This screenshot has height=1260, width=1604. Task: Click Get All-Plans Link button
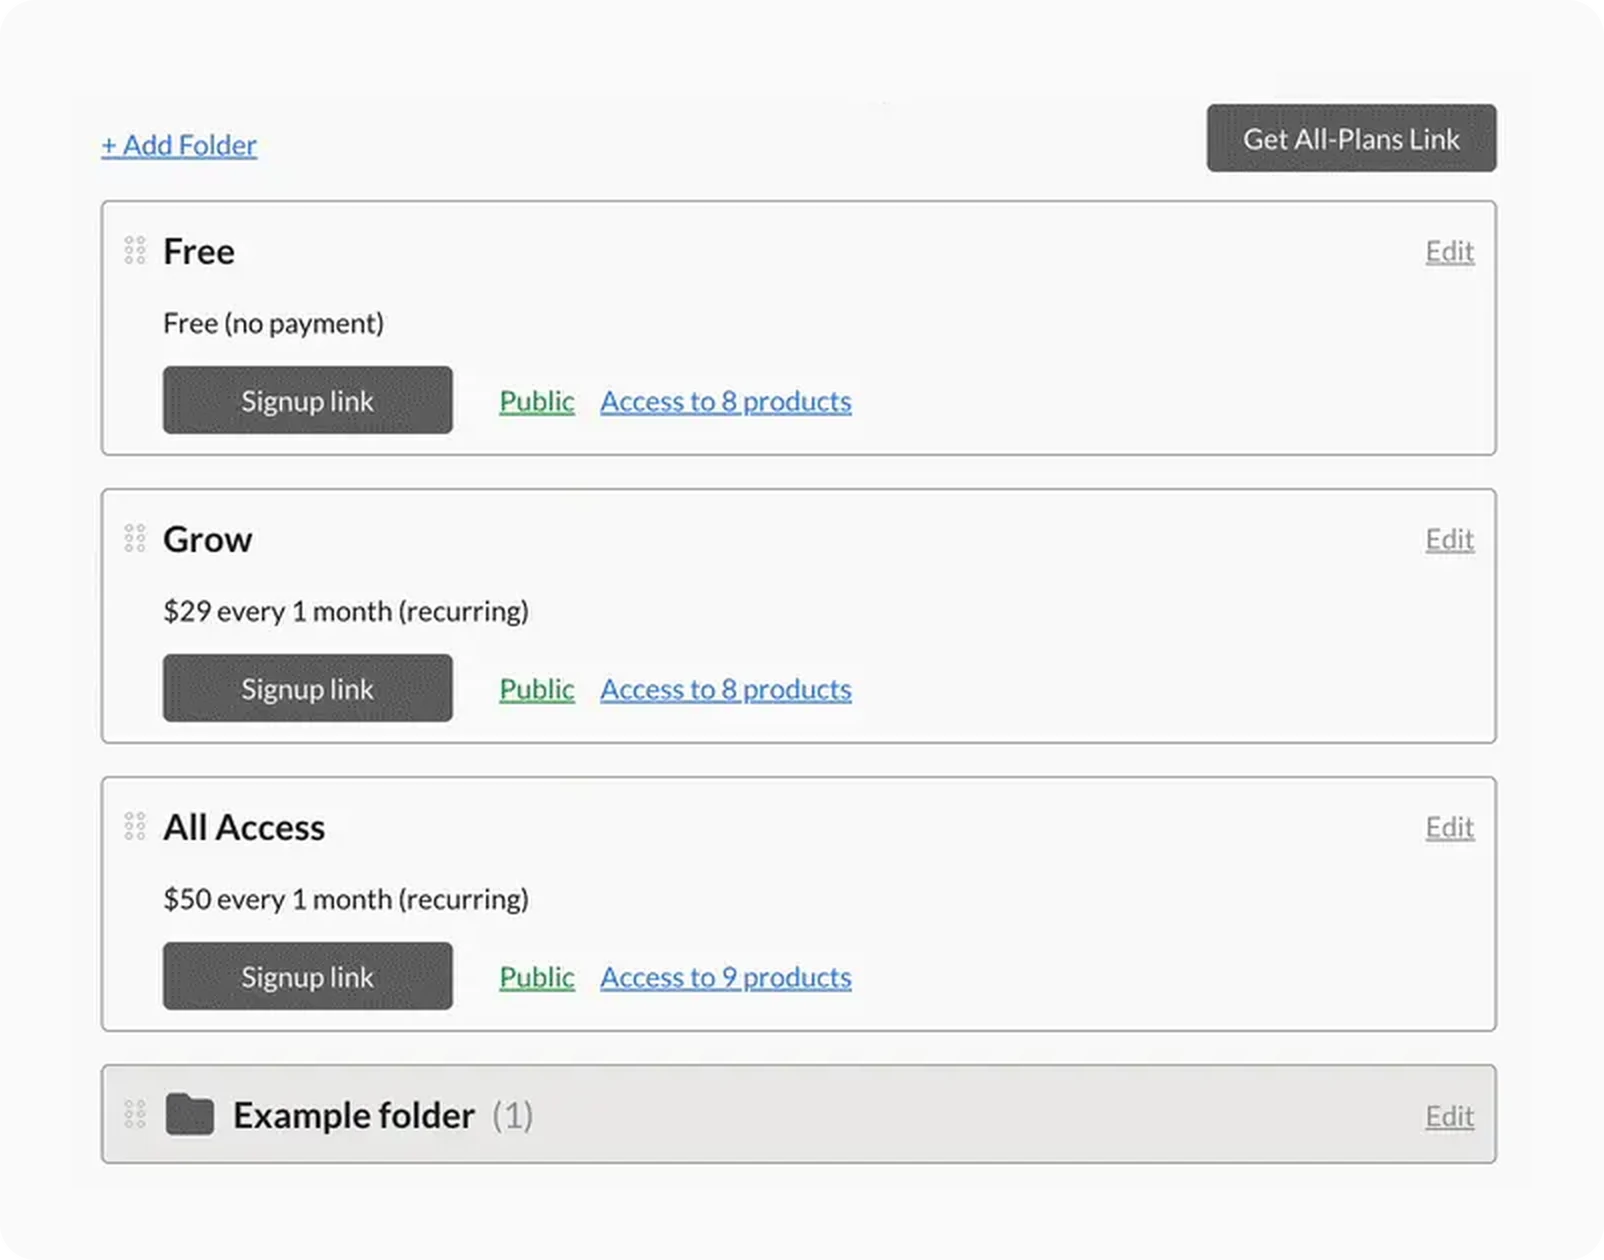pyautogui.click(x=1351, y=138)
